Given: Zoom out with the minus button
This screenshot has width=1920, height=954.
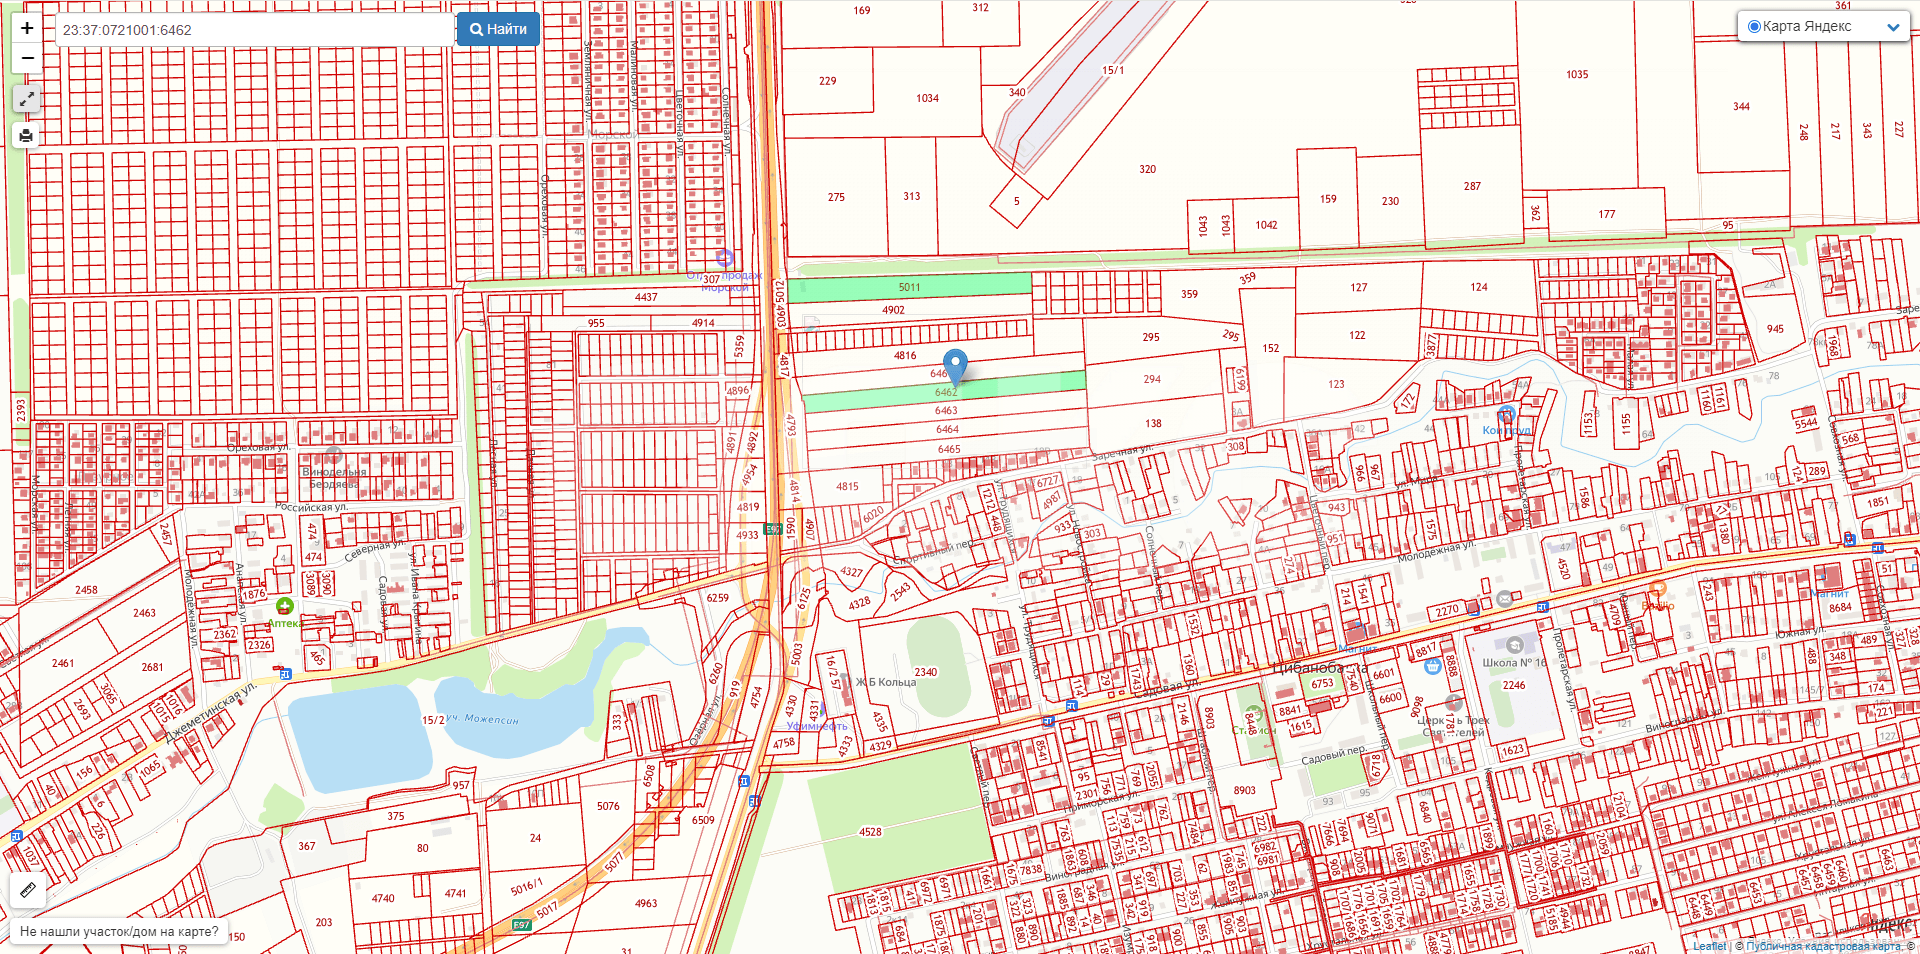Looking at the screenshot, I should [x=27, y=58].
